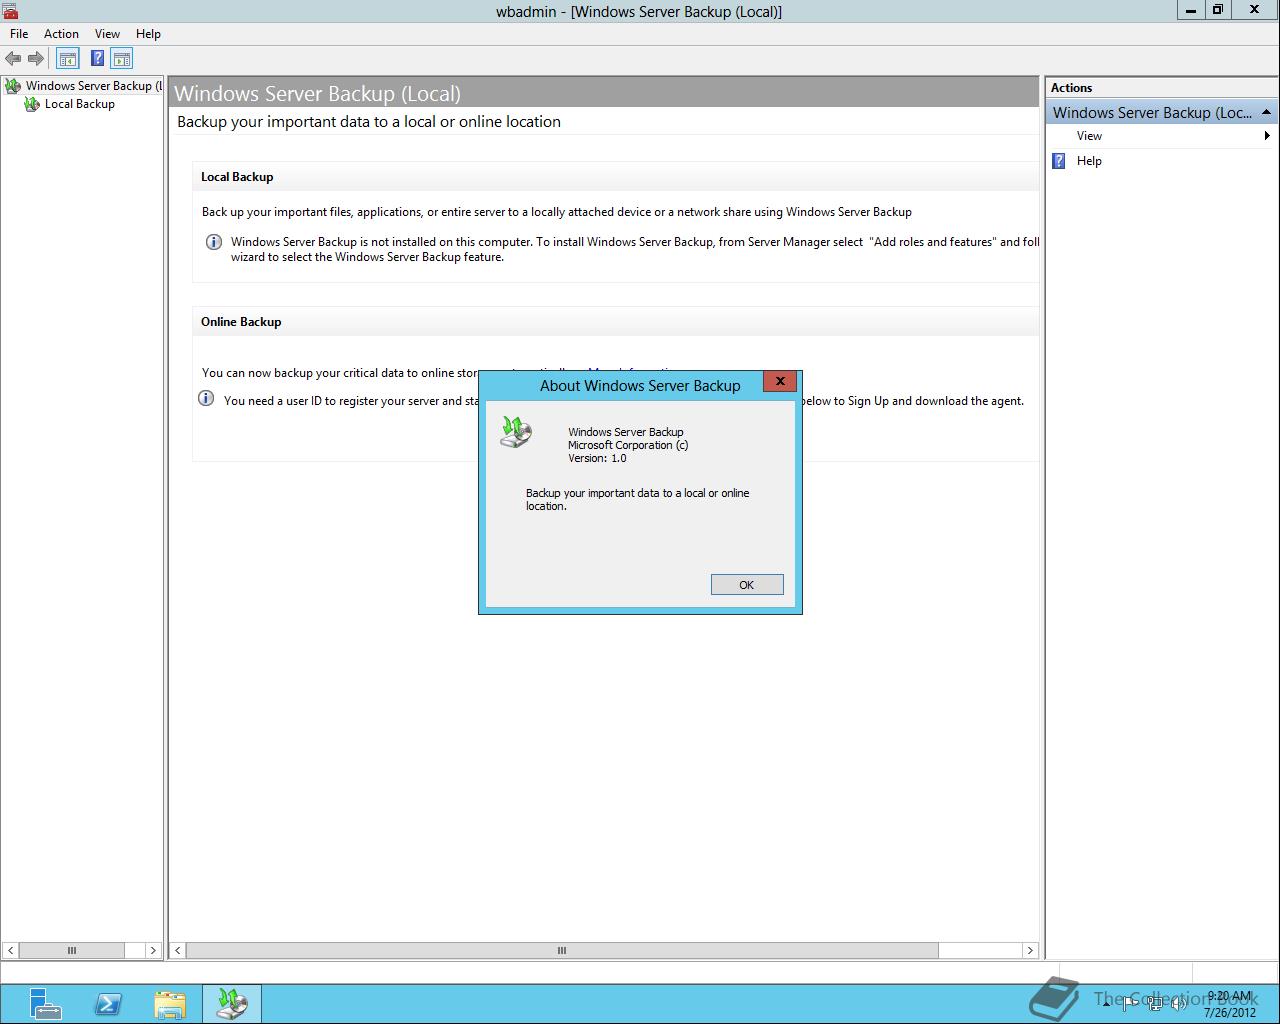Click the info icon under Local Backup
Image resolution: width=1280 pixels, height=1024 pixels.
(x=213, y=242)
